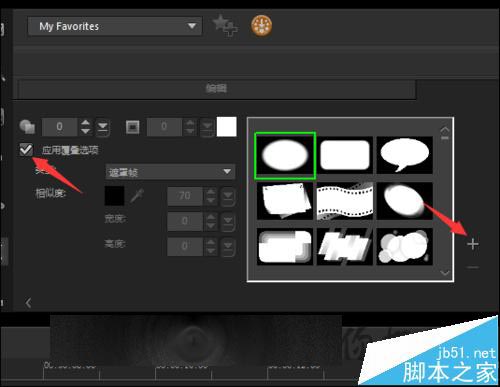Open the similarity slider popup button
The image size is (500, 387).
click(228, 196)
